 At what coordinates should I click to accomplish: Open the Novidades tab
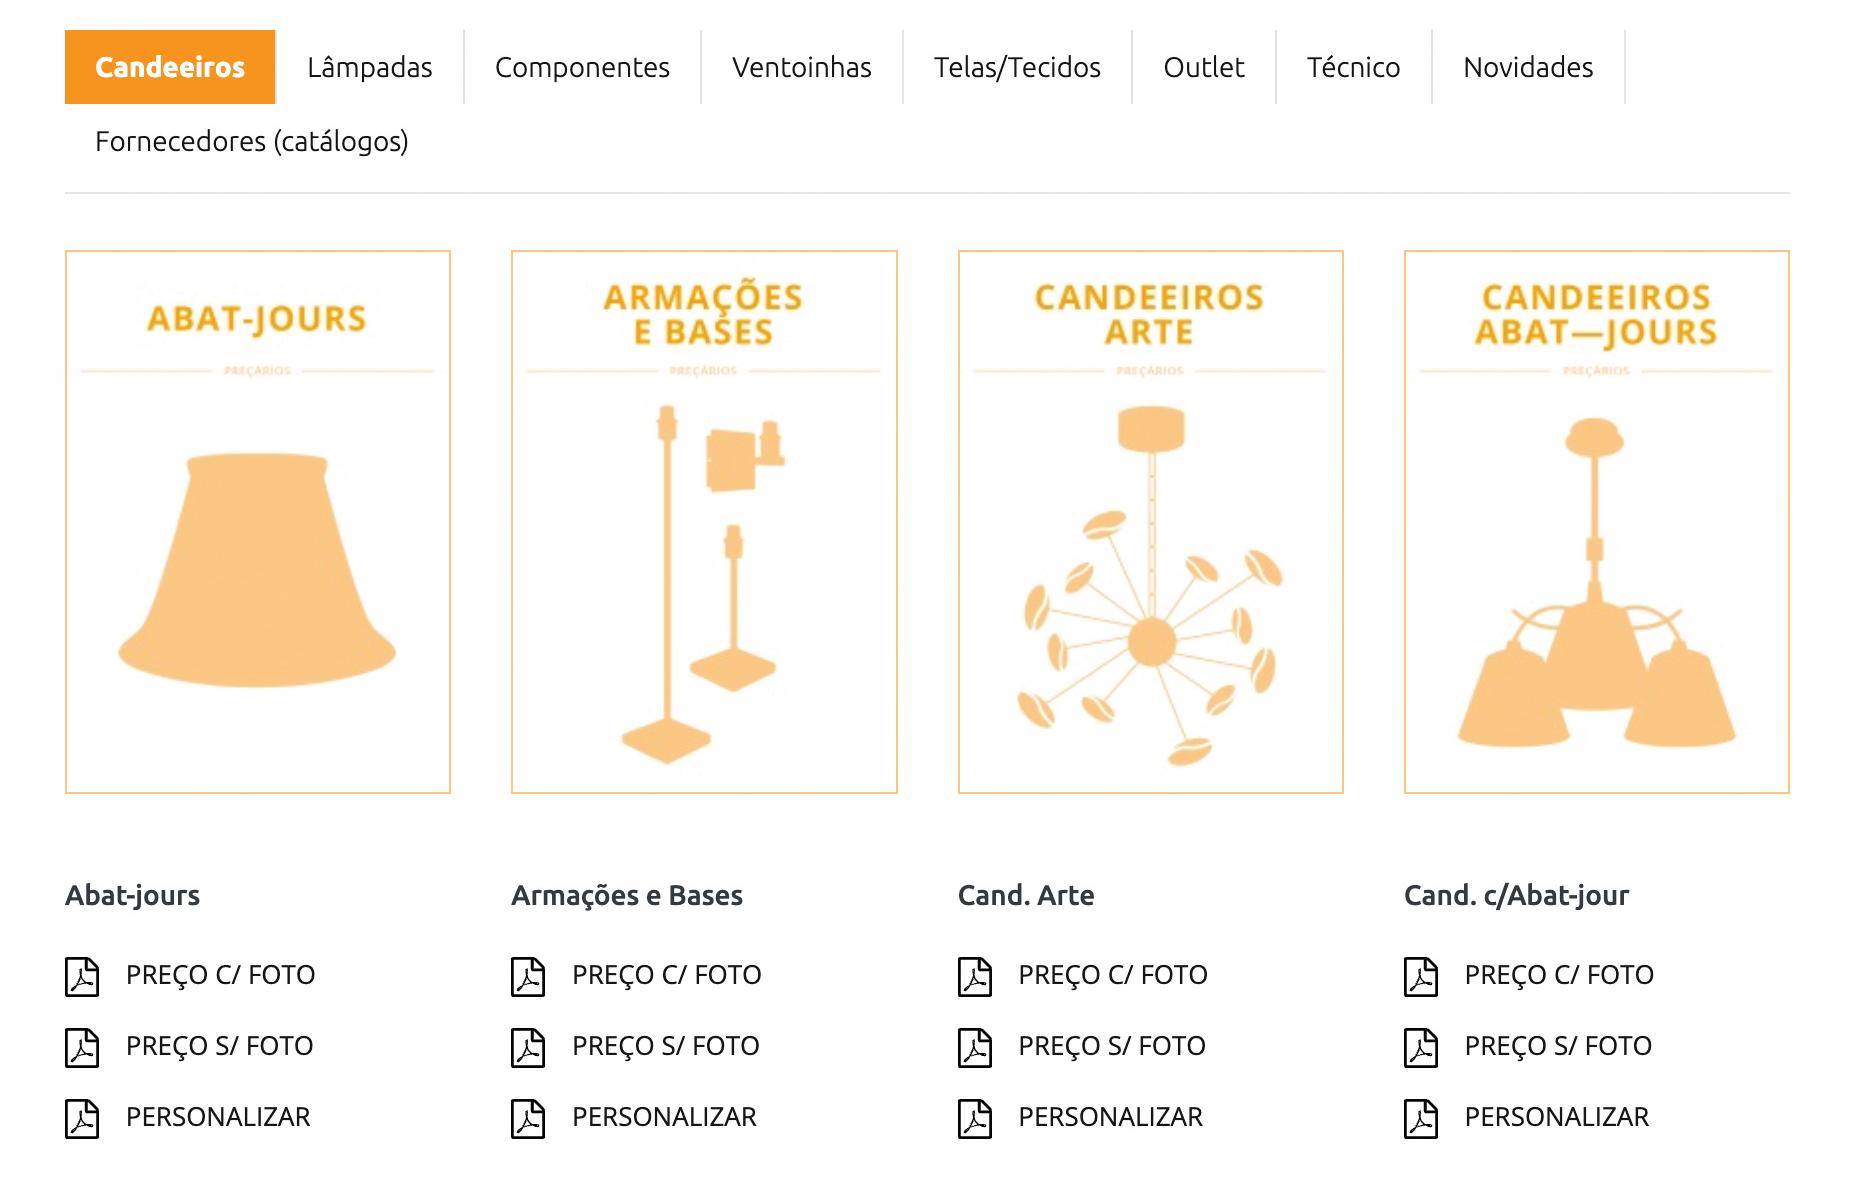tap(1528, 67)
